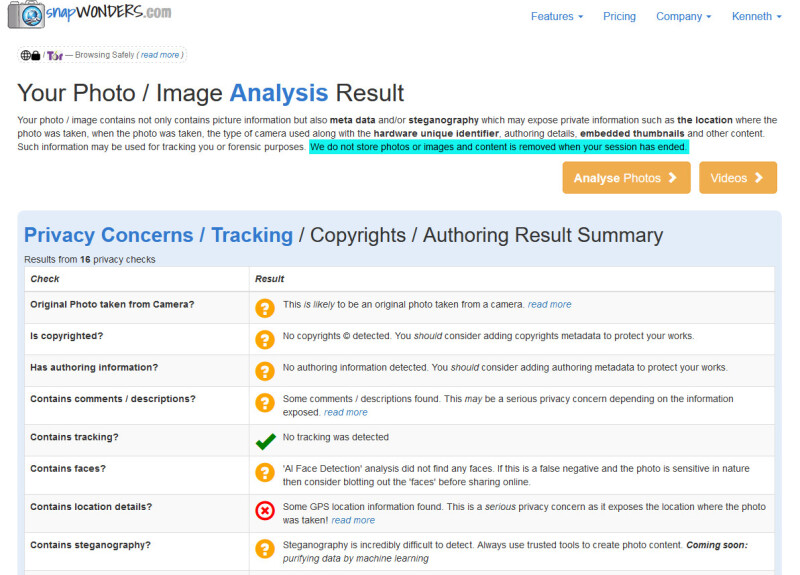Open read more link beside Browsing Safely
Image resolution: width=800 pixels, height=575 pixels.
tap(160, 55)
